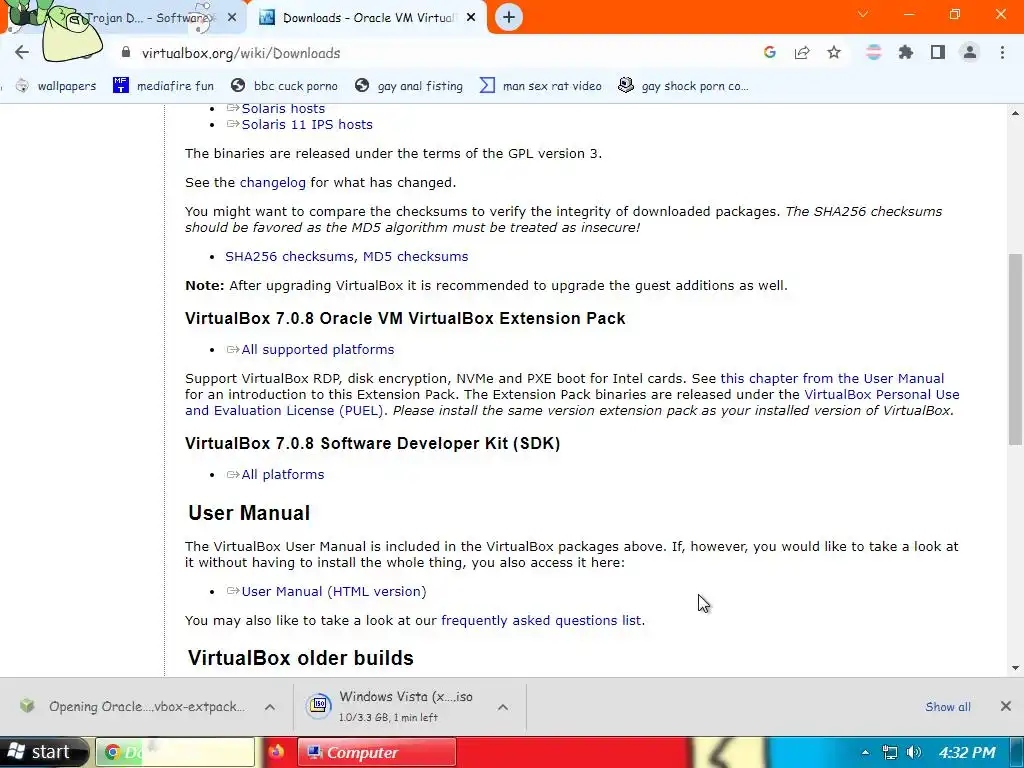The image size is (1024, 768).
Task: Click the striped extension icon beside star
Action: pos(873,52)
